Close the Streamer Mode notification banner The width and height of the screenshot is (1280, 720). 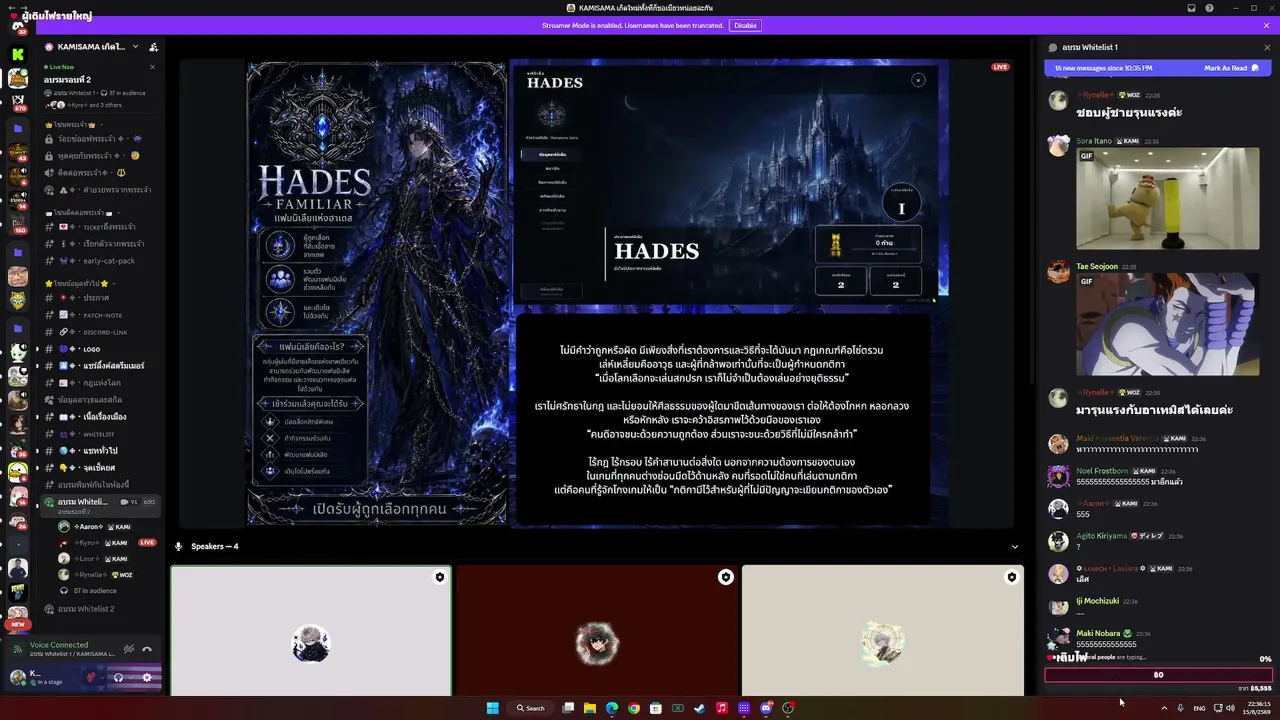(1267, 25)
